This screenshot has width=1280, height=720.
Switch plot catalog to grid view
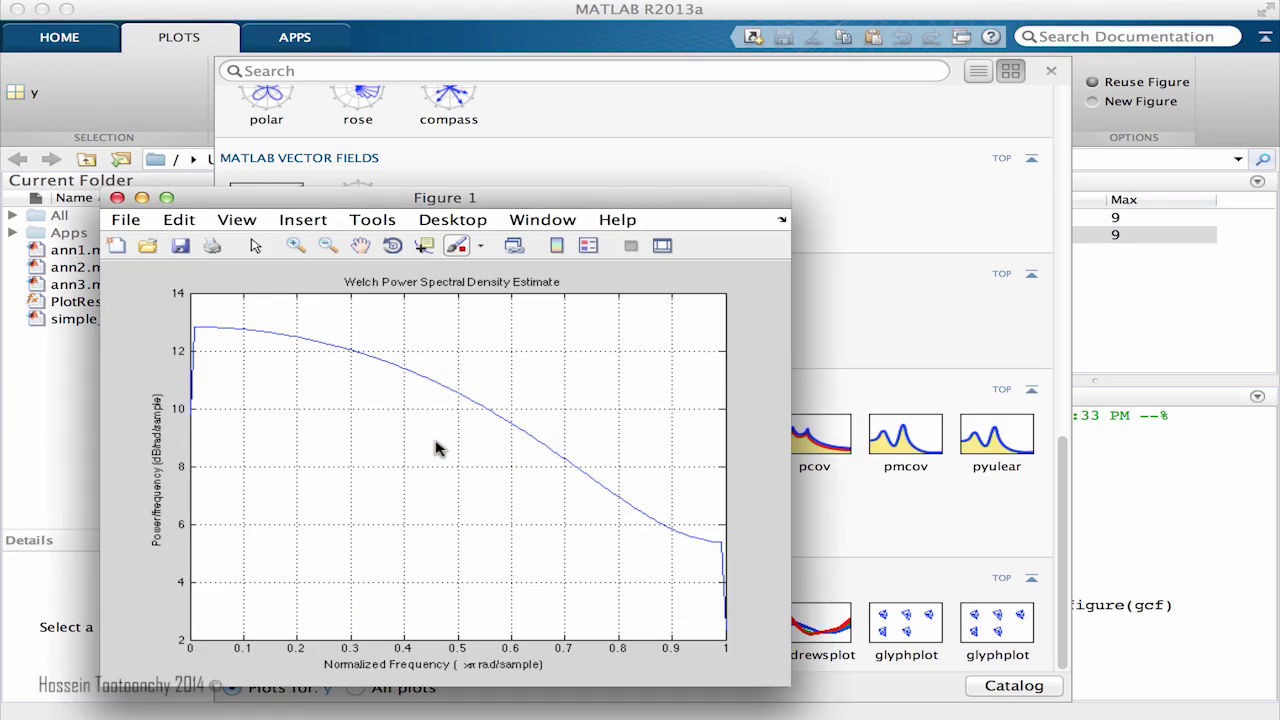1011,71
